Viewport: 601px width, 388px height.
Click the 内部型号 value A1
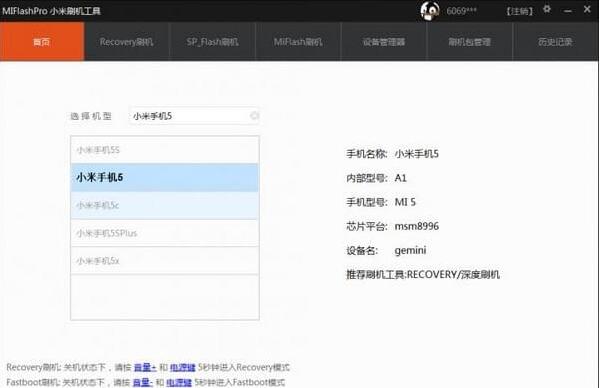pyautogui.click(x=401, y=178)
